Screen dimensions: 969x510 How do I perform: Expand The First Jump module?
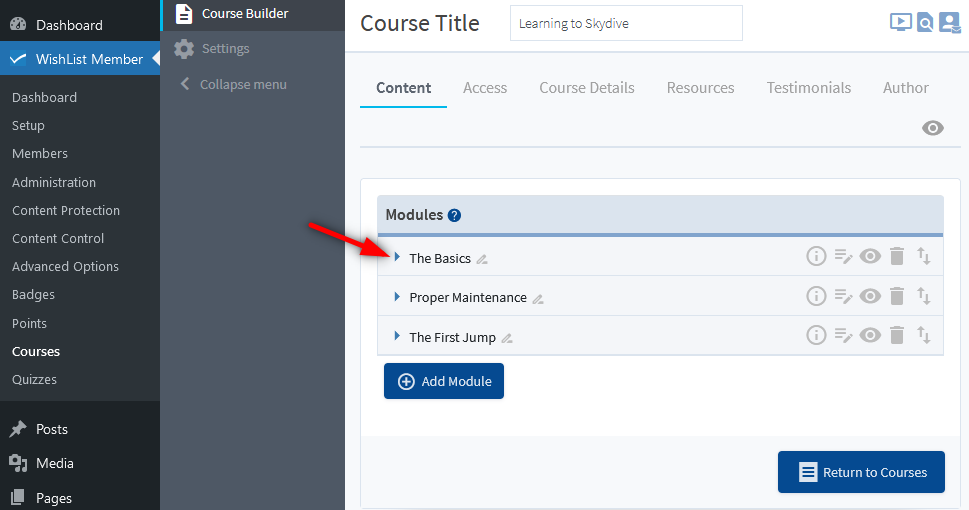coord(397,336)
